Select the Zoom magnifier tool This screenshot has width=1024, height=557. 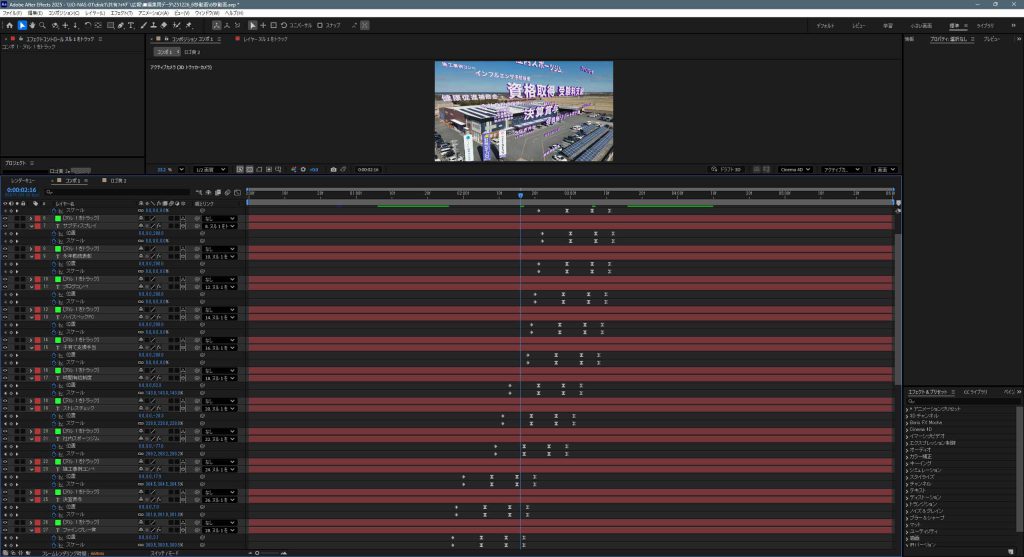point(42,24)
